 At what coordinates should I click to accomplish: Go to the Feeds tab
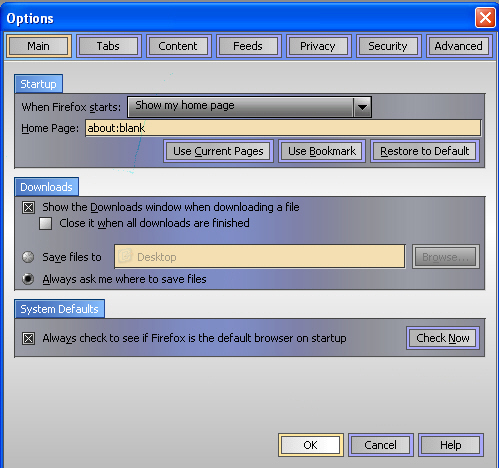pos(248,46)
